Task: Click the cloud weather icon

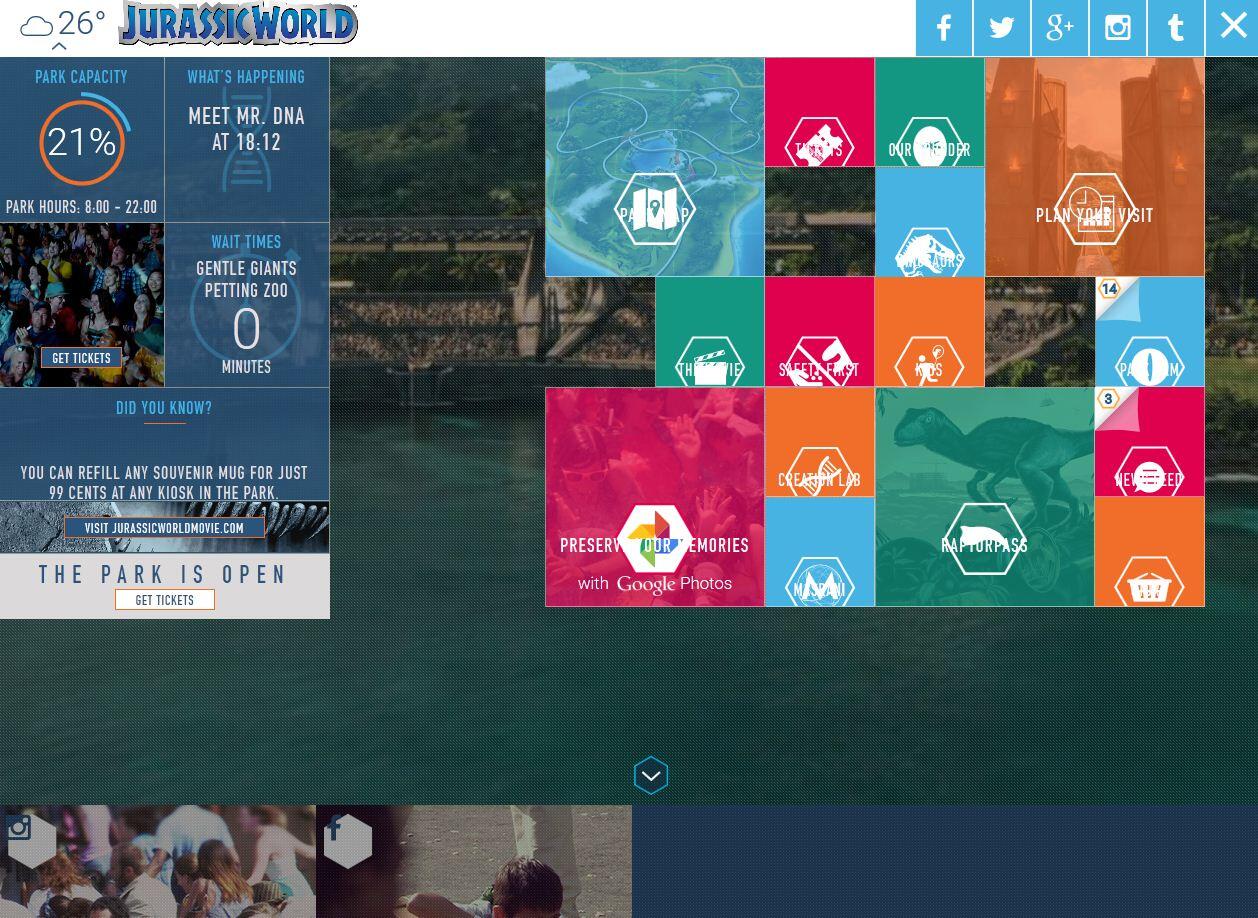Action: (x=36, y=27)
